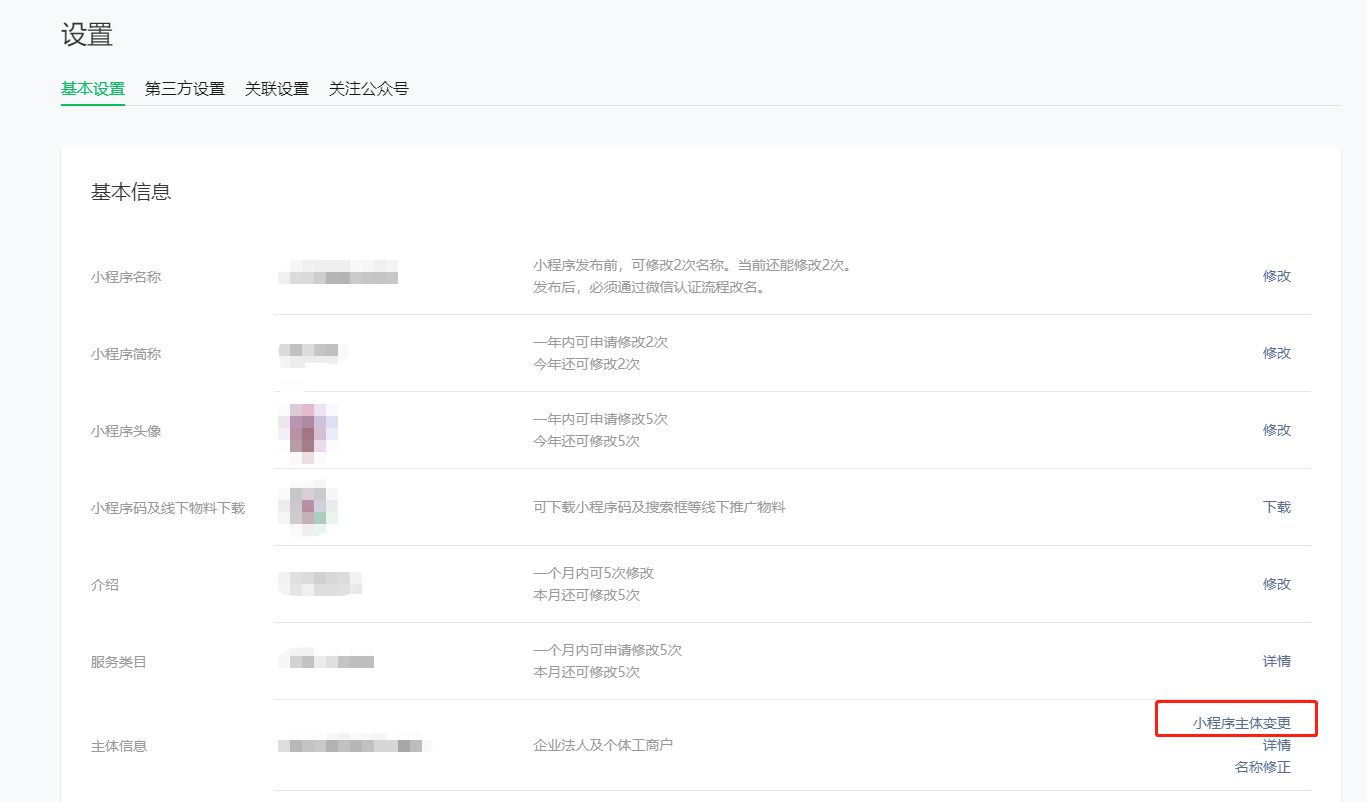The height and width of the screenshot is (802, 1367).
Task: Click the text 一年内可申请修改5次
Action: click(x=600, y=419)
